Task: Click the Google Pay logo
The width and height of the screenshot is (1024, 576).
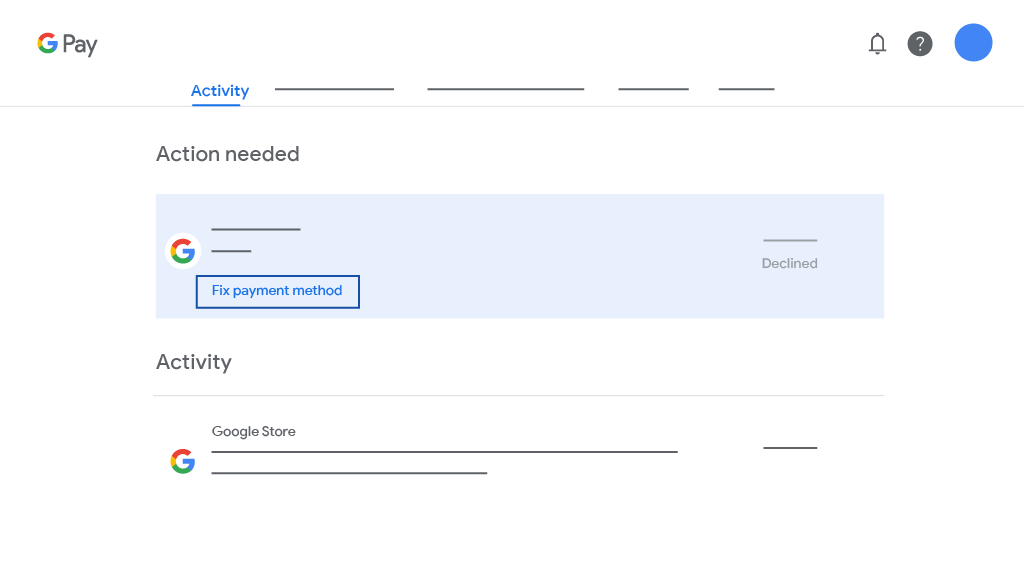Action: [67, 44]
